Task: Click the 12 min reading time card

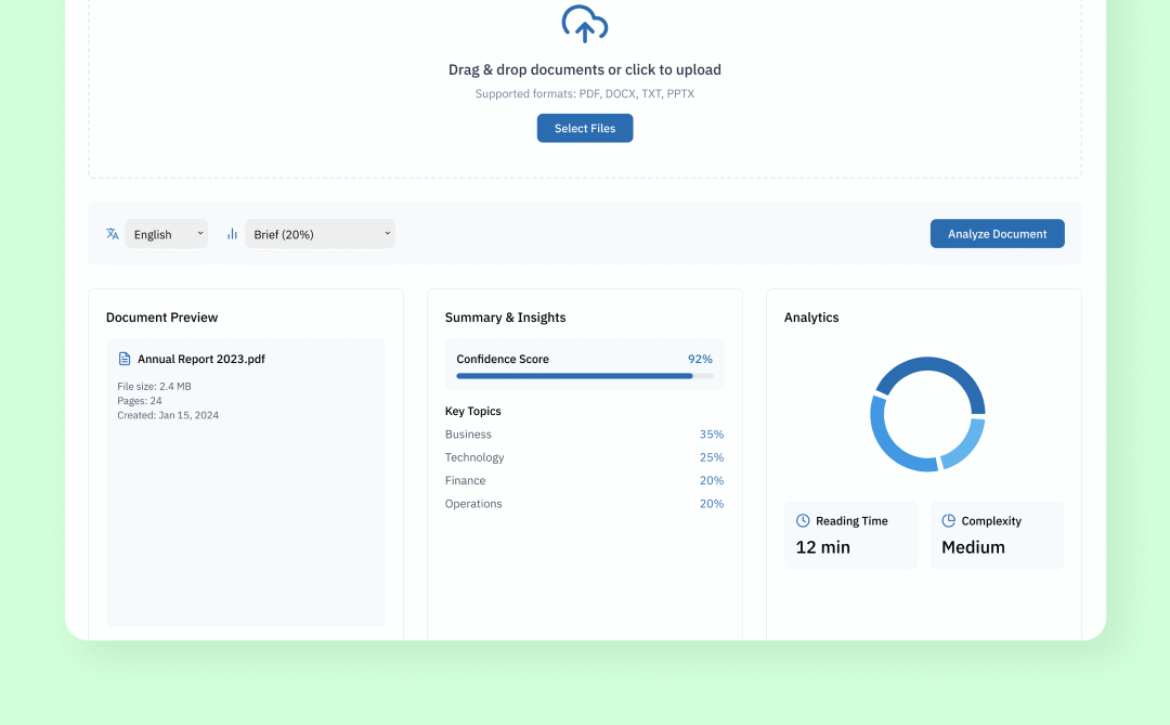Action: [x=851, y=536]
